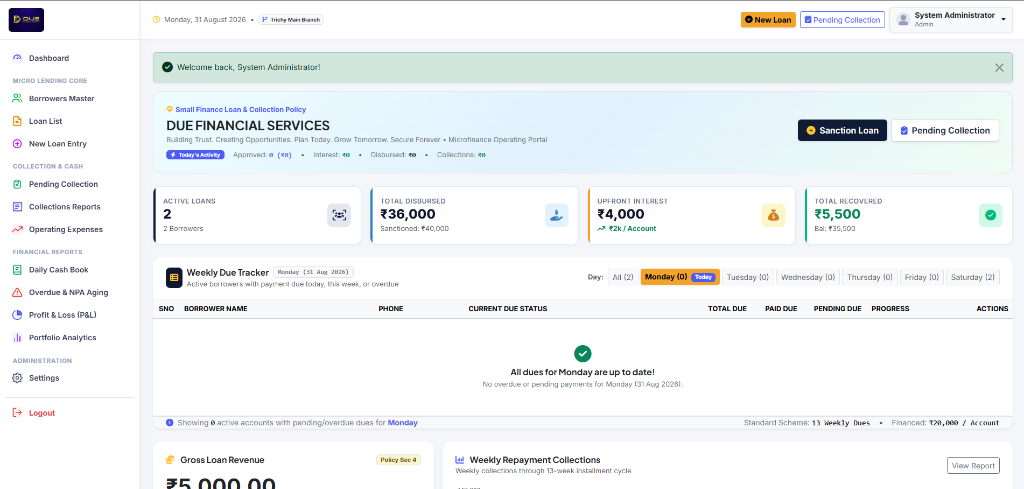The width and height of the screenshot is (1024, 489).
Task: Click the CURRENT DUE STATUS column header
Action: click(507, 309)
